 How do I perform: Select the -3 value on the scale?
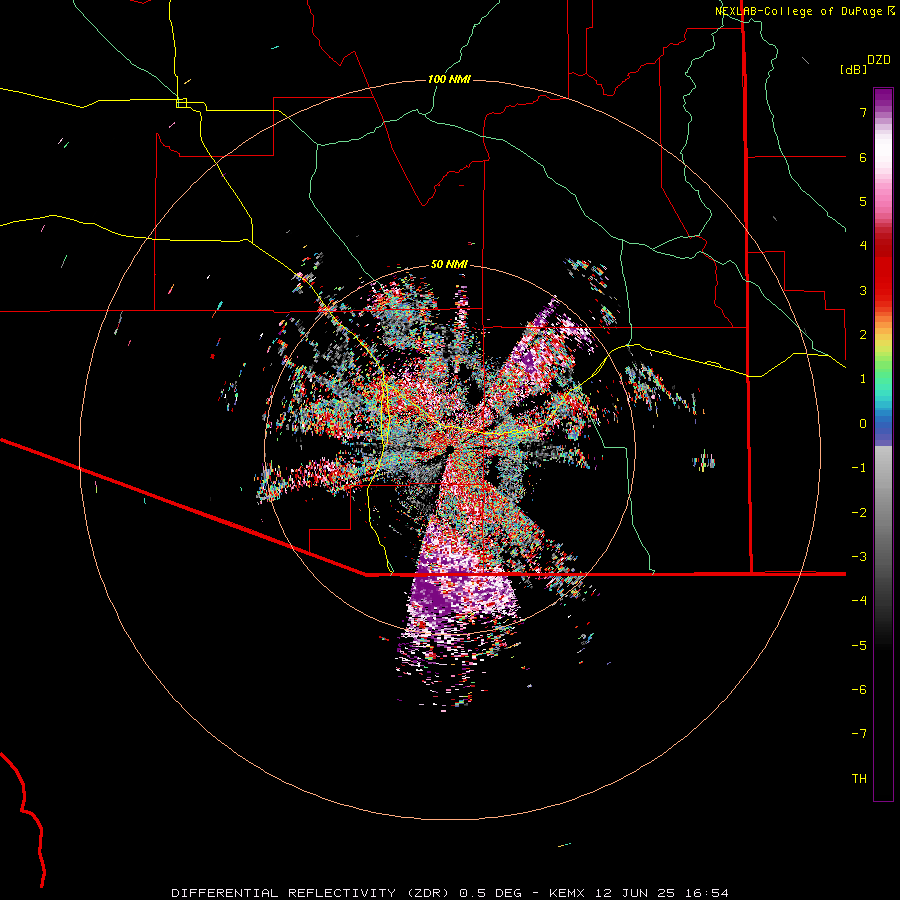coord(859,557)
